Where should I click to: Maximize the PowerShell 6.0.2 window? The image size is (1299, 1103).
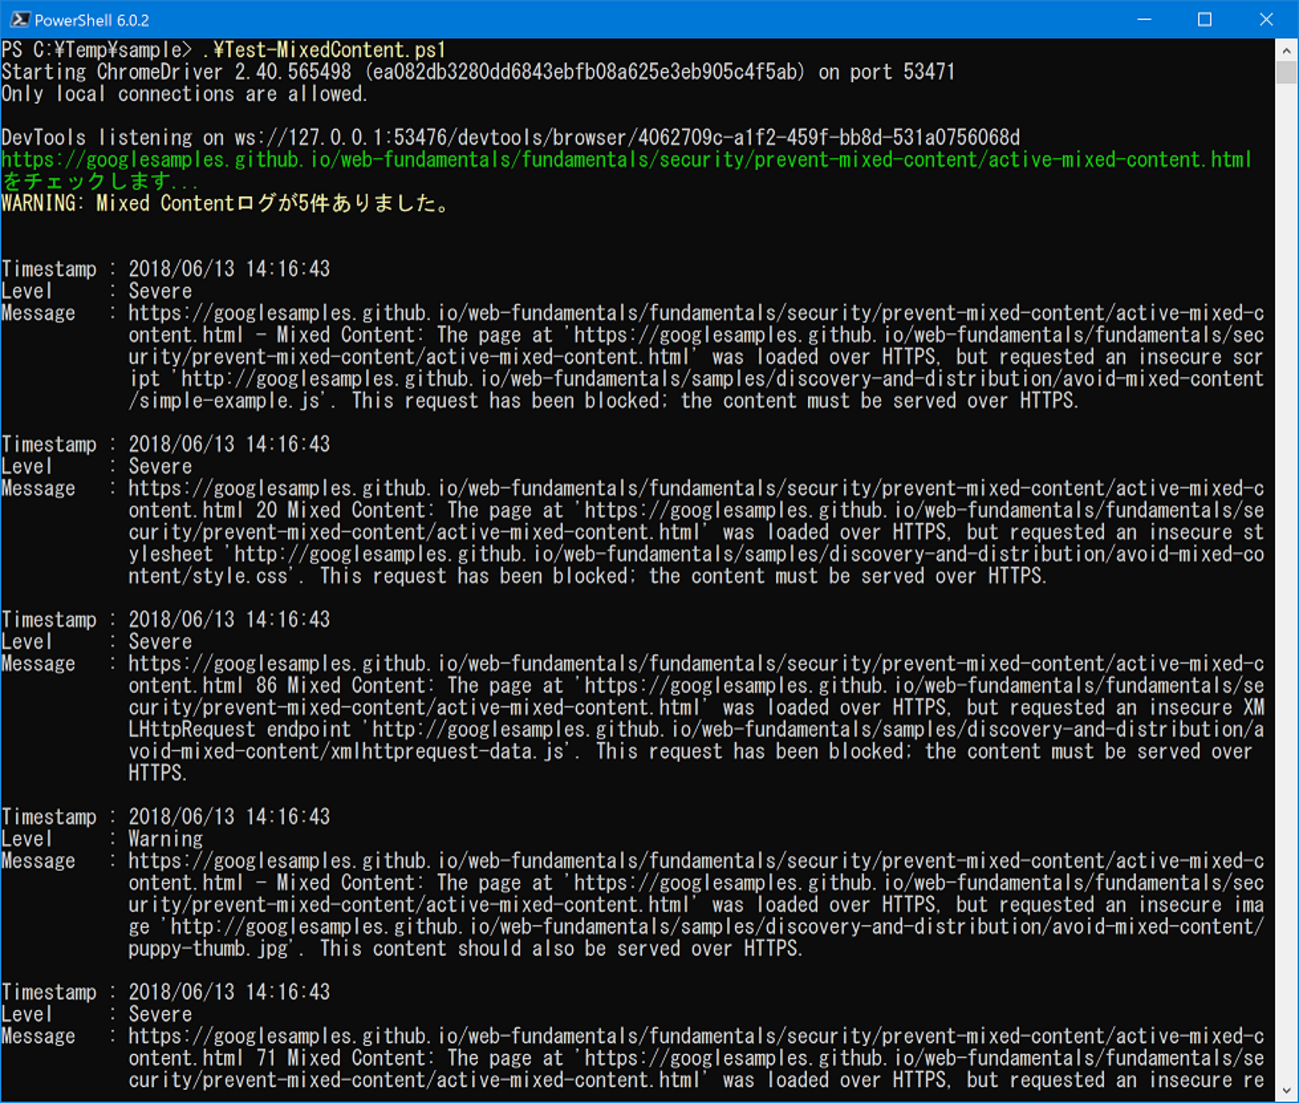[1205, 19]
